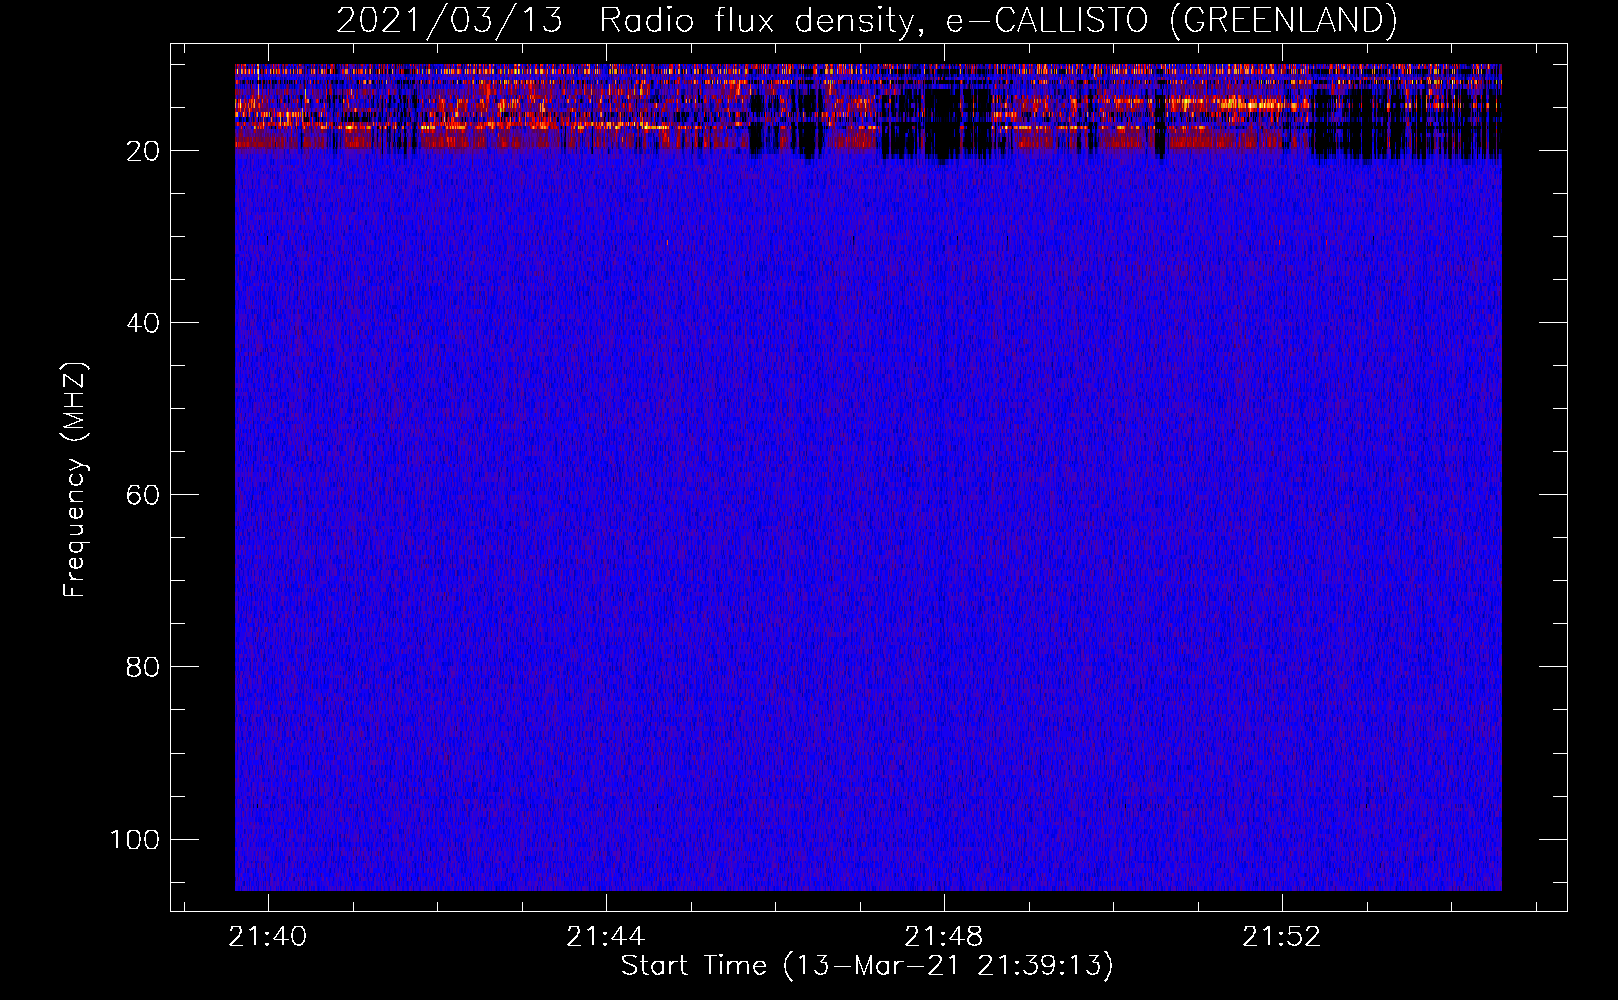This screenshot has width=1618, height=1000.
Task: Click the blue spectrogram plot area
Action: click(868, 477)
